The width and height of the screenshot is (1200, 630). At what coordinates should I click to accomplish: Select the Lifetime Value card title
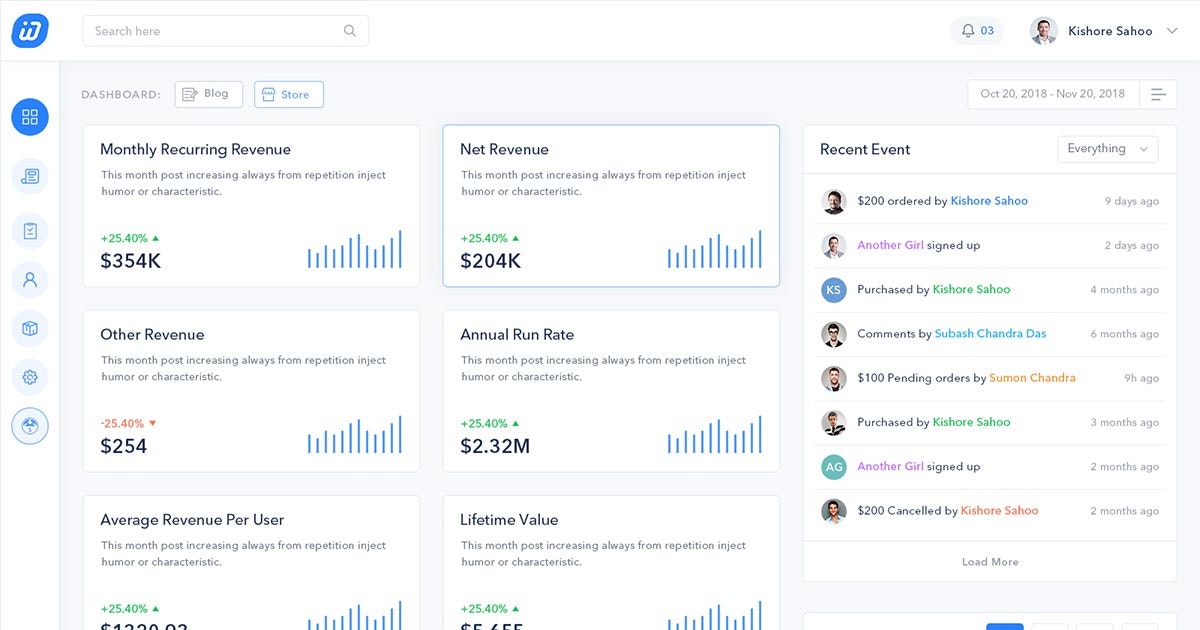click(x=509, y=520)
